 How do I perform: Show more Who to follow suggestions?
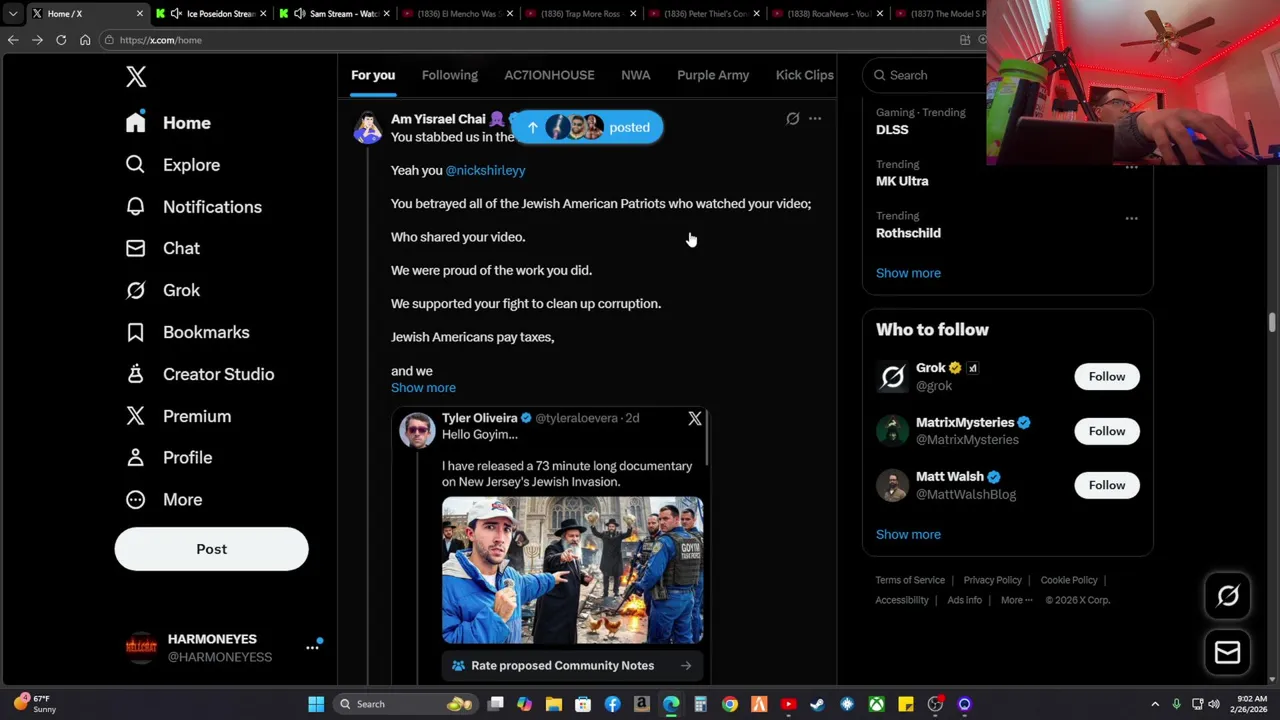coord(908,534)
